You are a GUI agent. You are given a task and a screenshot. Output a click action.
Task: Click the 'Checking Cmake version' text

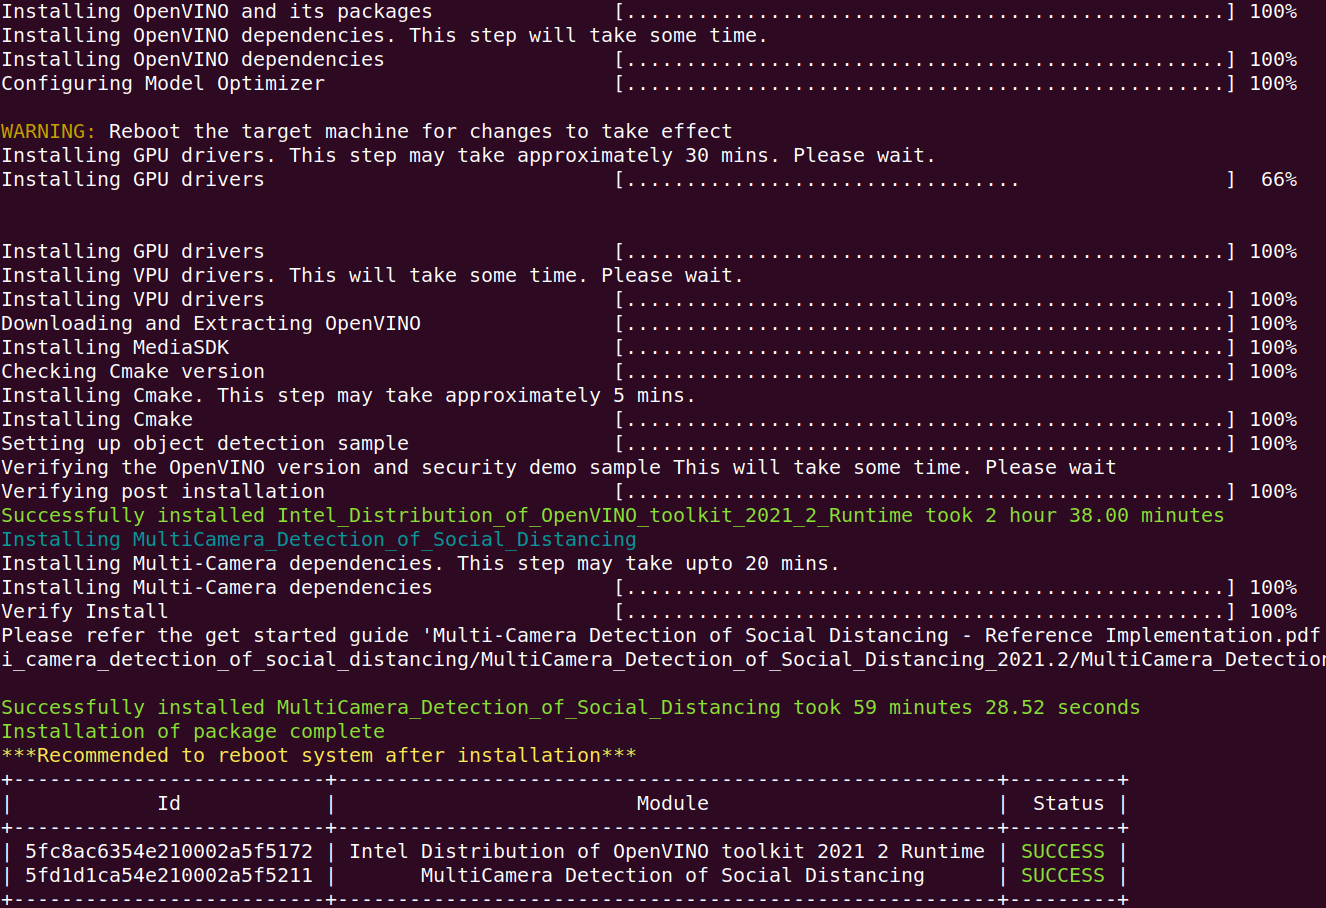(133, 372)
